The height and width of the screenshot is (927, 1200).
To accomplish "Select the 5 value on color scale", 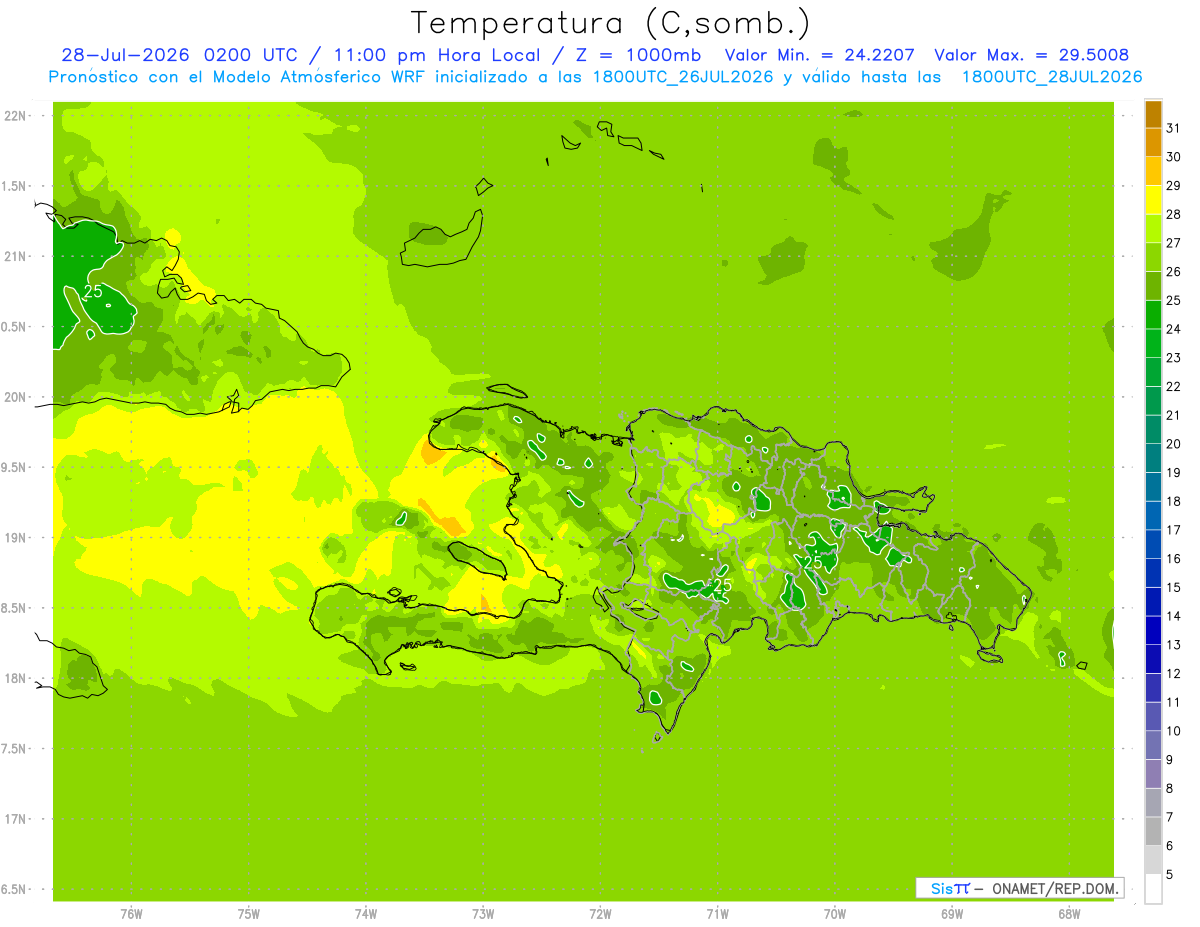I will pos(1170,875).
